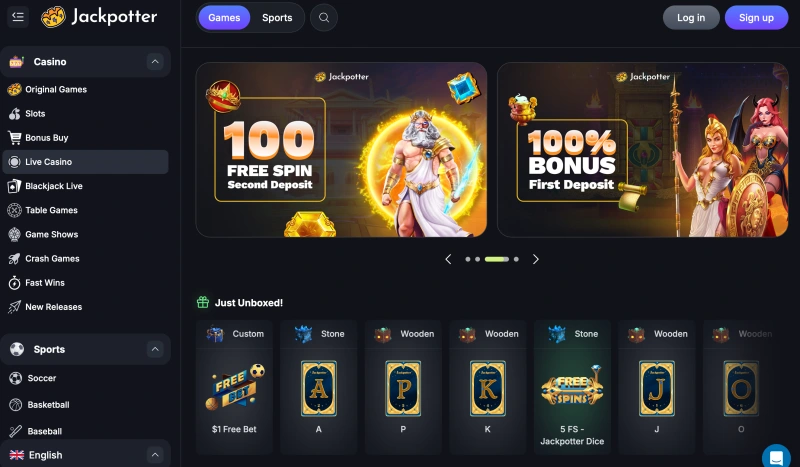Go to next banner slide arrow
Screen dimensions: 800x467
pyautogui.click(x=535, y=259)
